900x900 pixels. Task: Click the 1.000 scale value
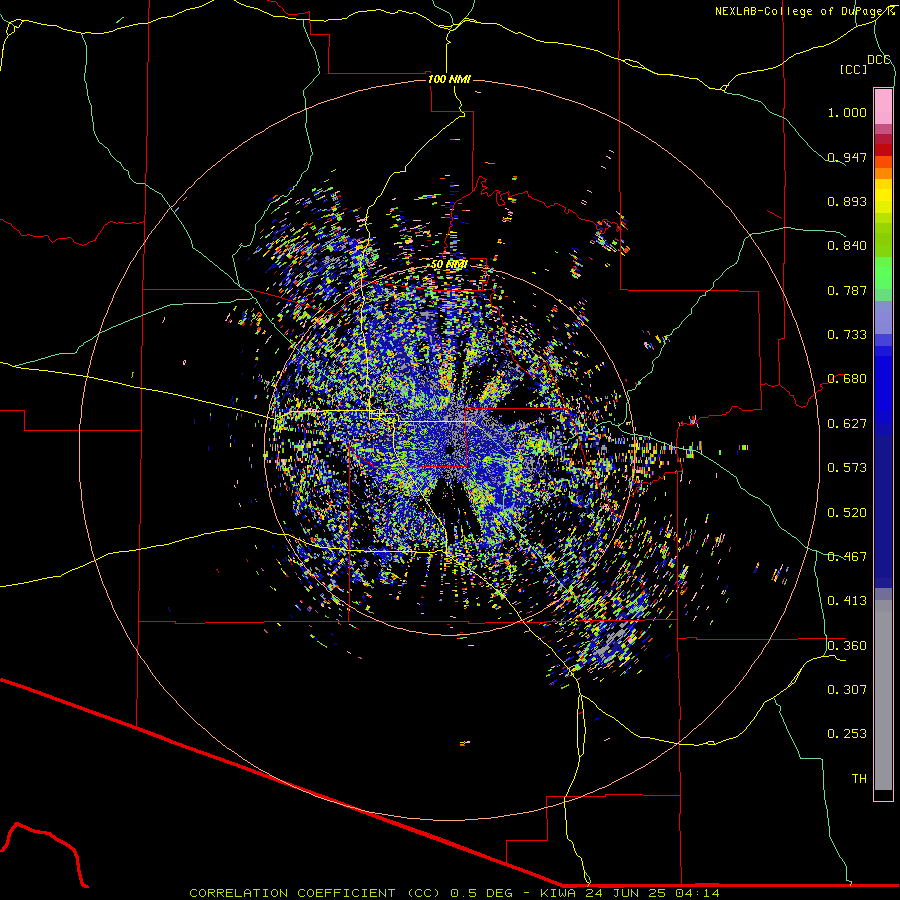pyautogui.click(x=847, y=112)
